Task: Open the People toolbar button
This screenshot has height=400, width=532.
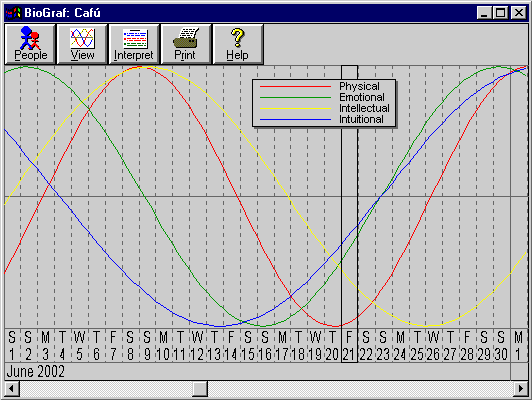Action: (x=30, y=44)
